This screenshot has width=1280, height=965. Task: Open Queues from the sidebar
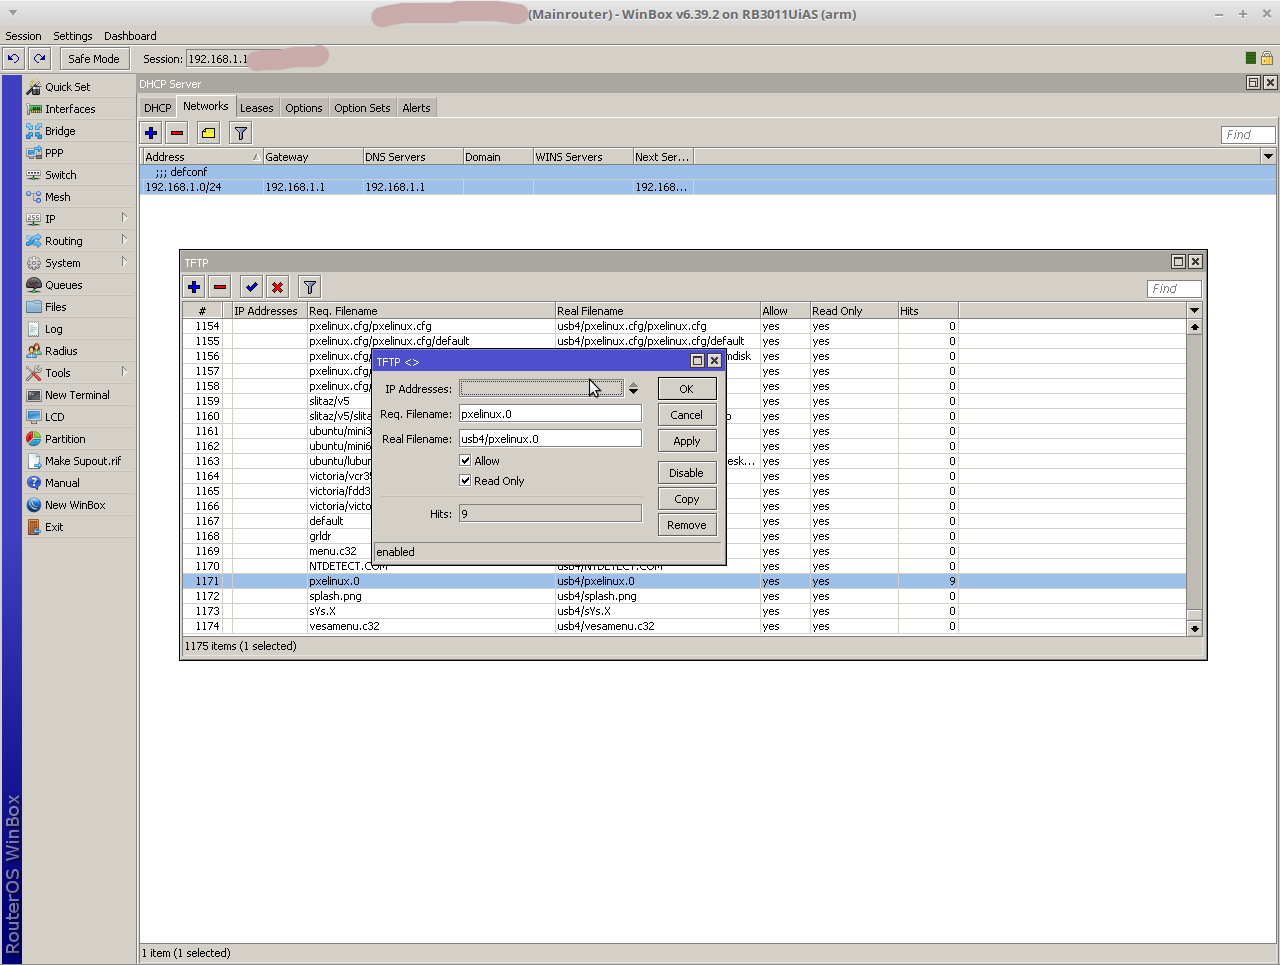(63, 285)
